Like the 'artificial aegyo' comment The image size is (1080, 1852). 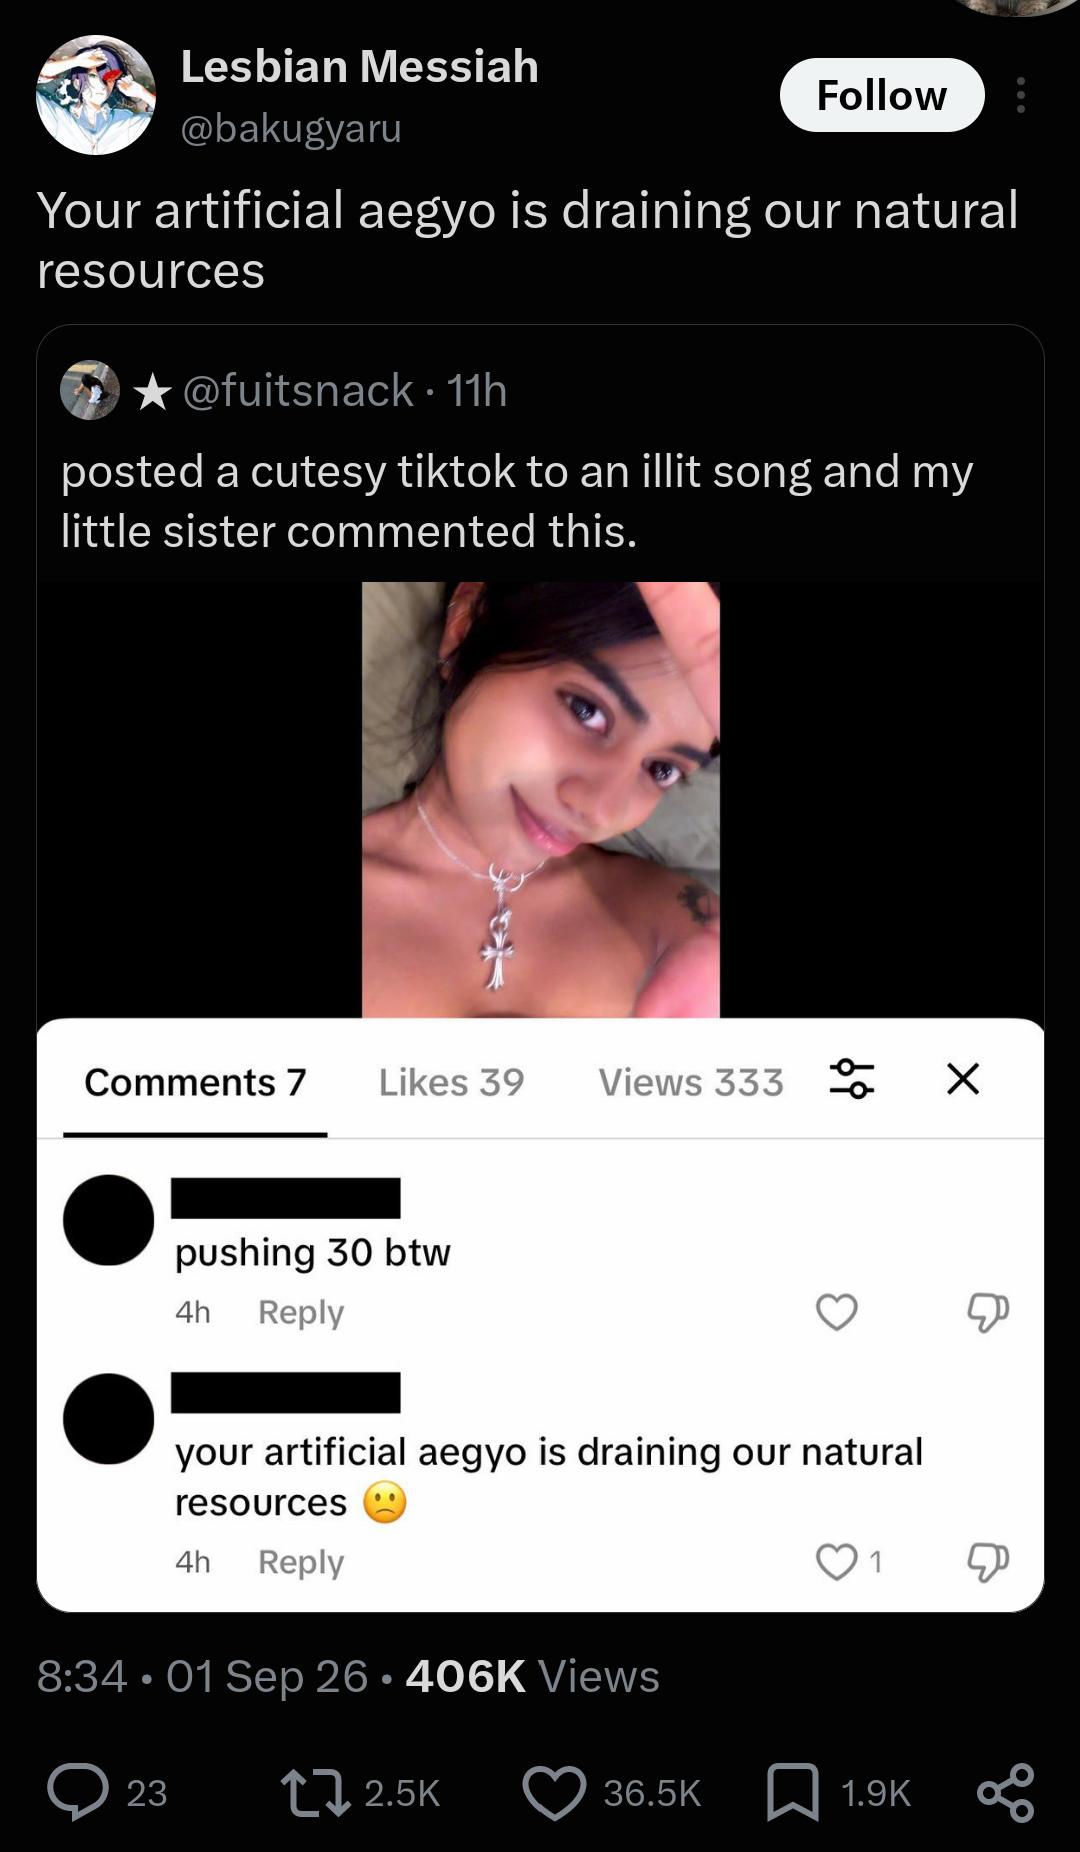pyautogui.click(x=837, y=1561)
